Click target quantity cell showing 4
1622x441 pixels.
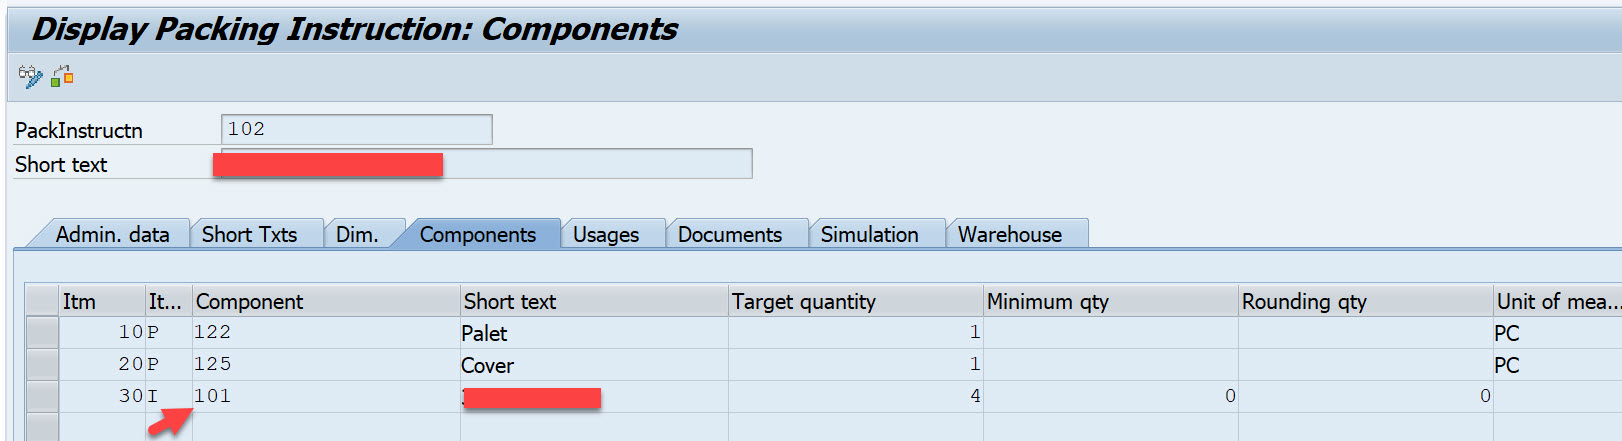coord(855,396)
